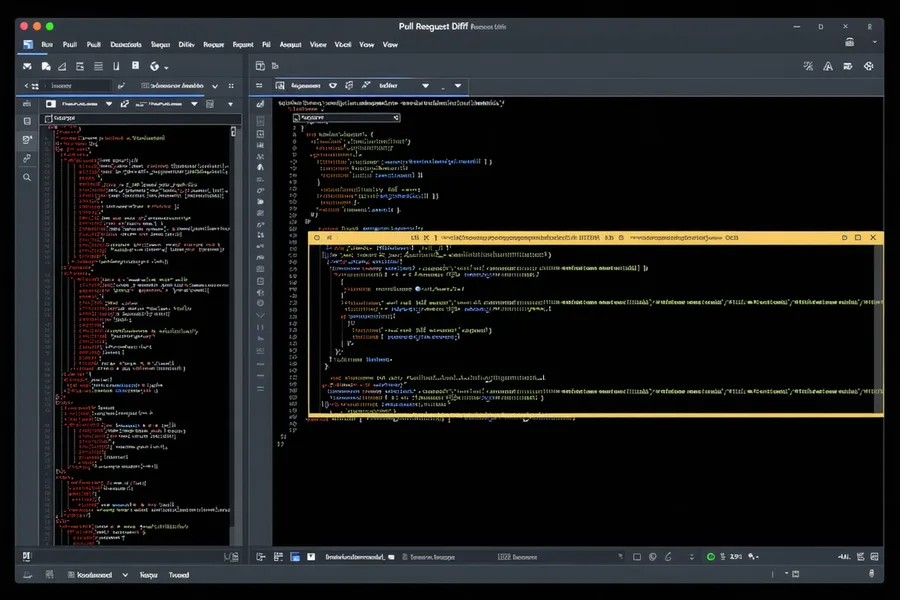Open the chevron dropdown in bottom-left footer
Viewport: 900px width, 600px height.
pos(125,575)
